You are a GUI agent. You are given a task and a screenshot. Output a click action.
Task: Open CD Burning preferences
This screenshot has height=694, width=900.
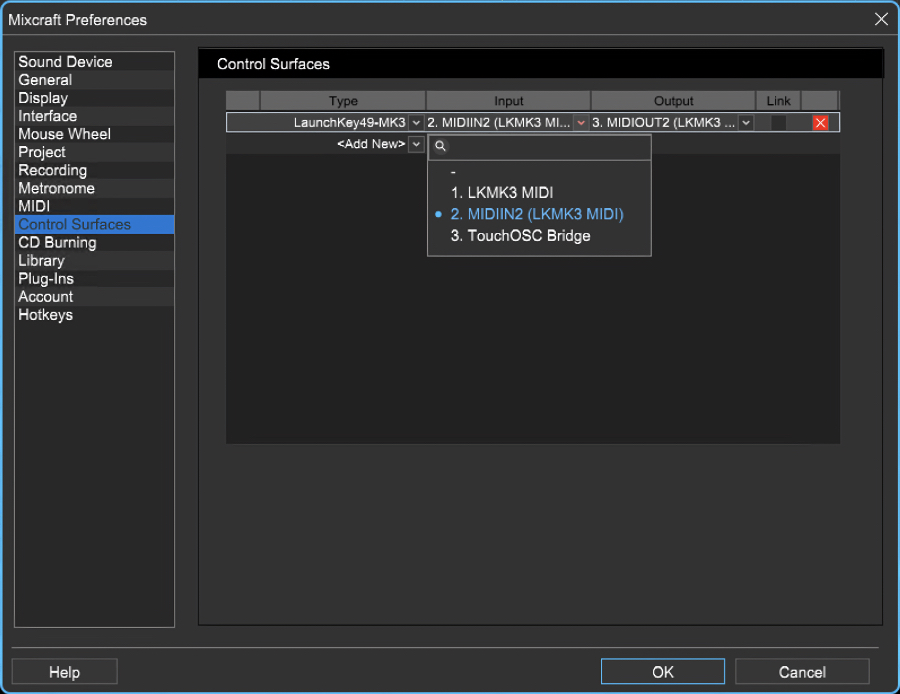[94, 242]
